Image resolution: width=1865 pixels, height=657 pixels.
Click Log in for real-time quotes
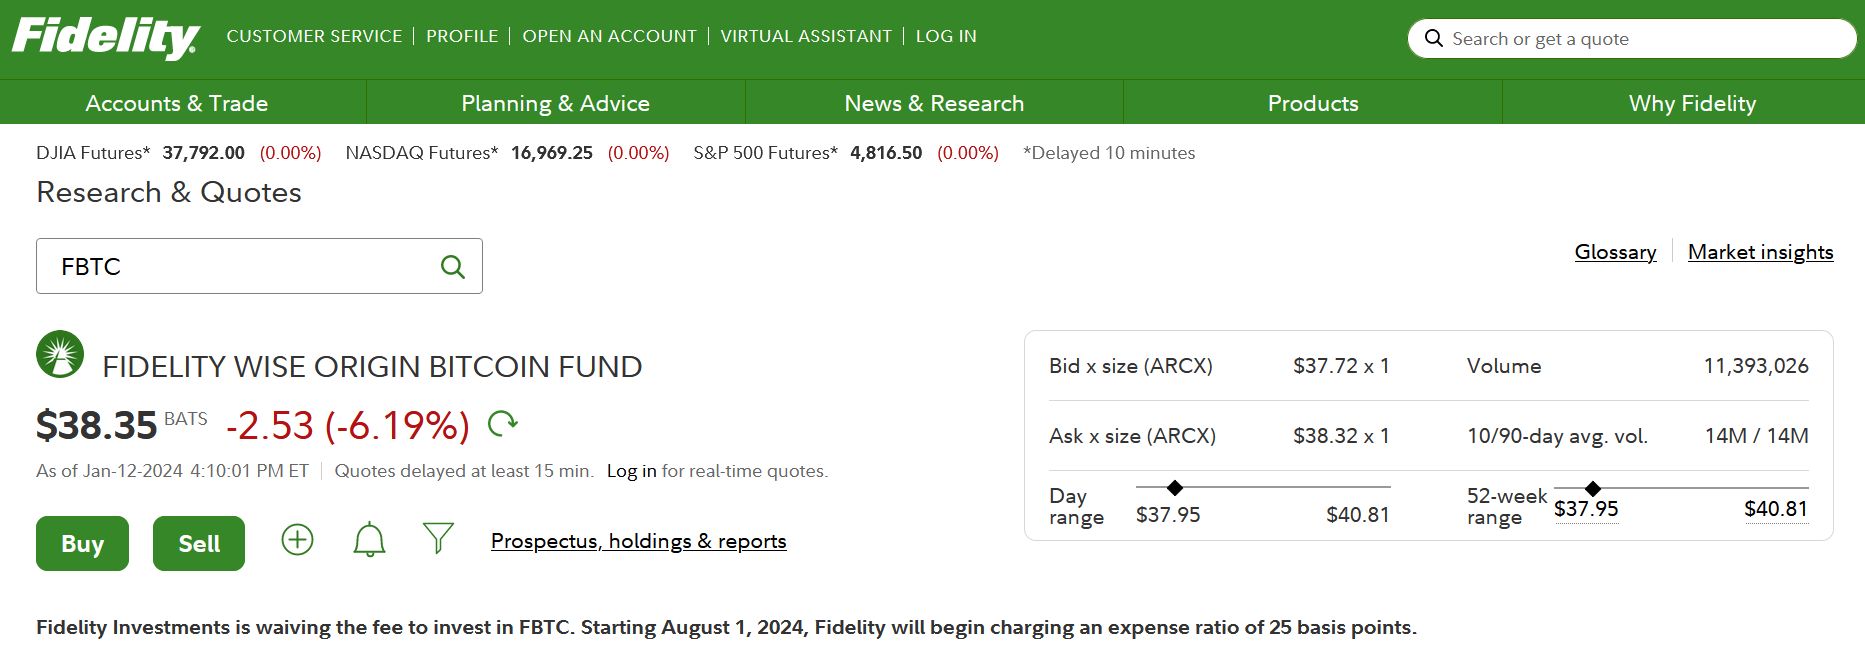pyautogui.click(x=631, y=471)
